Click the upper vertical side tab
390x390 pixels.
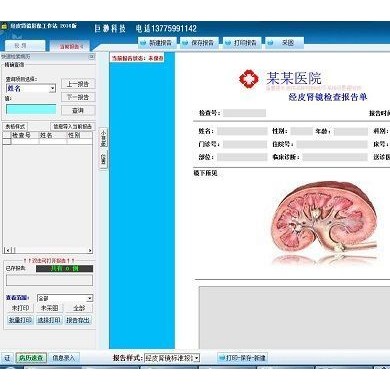point(104,138)
